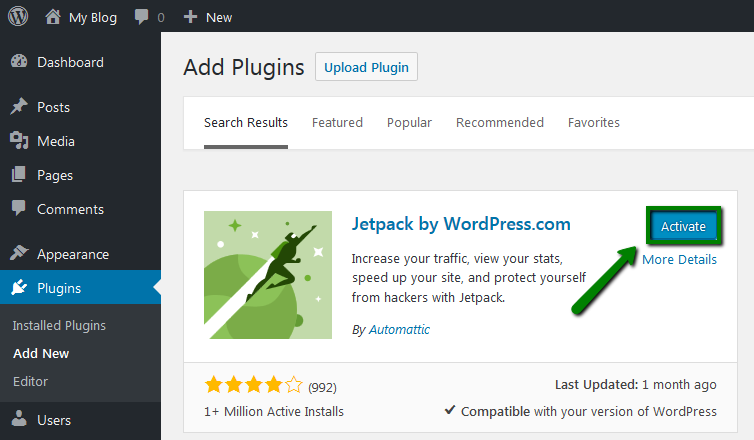Click the Jetpack plugin thumbnail image
754x440 pixels.
[x=268, y=275]
